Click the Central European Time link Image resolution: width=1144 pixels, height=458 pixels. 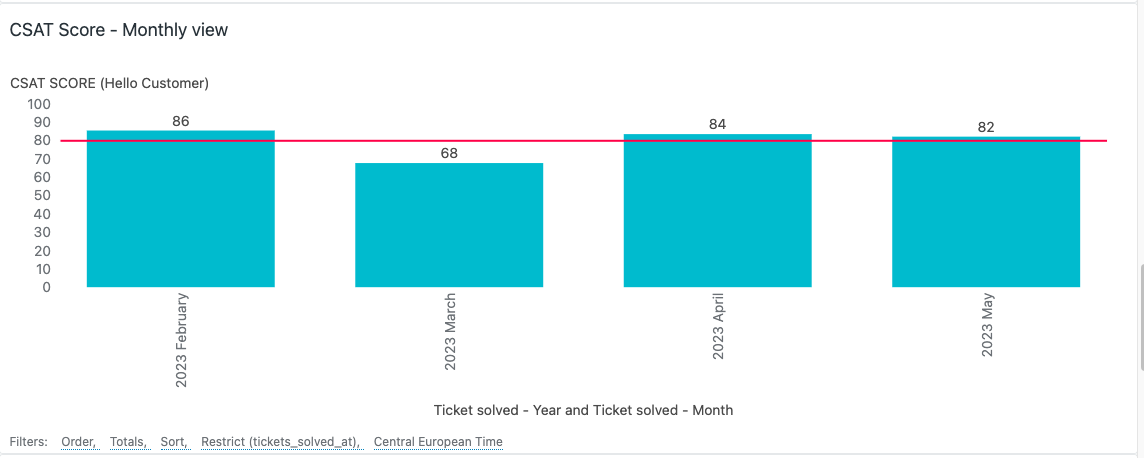click(438, 442)
